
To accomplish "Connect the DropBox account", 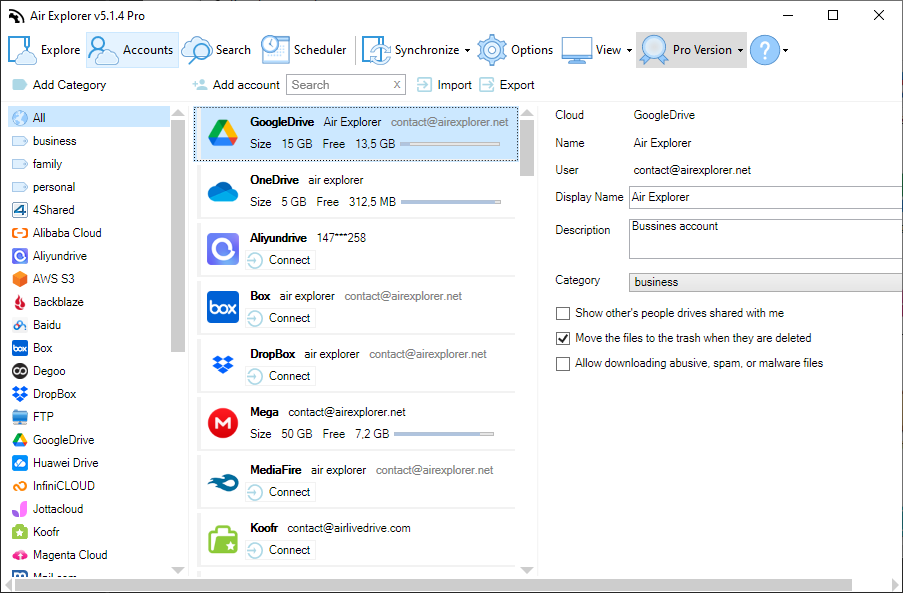I will tap(280, 376).
